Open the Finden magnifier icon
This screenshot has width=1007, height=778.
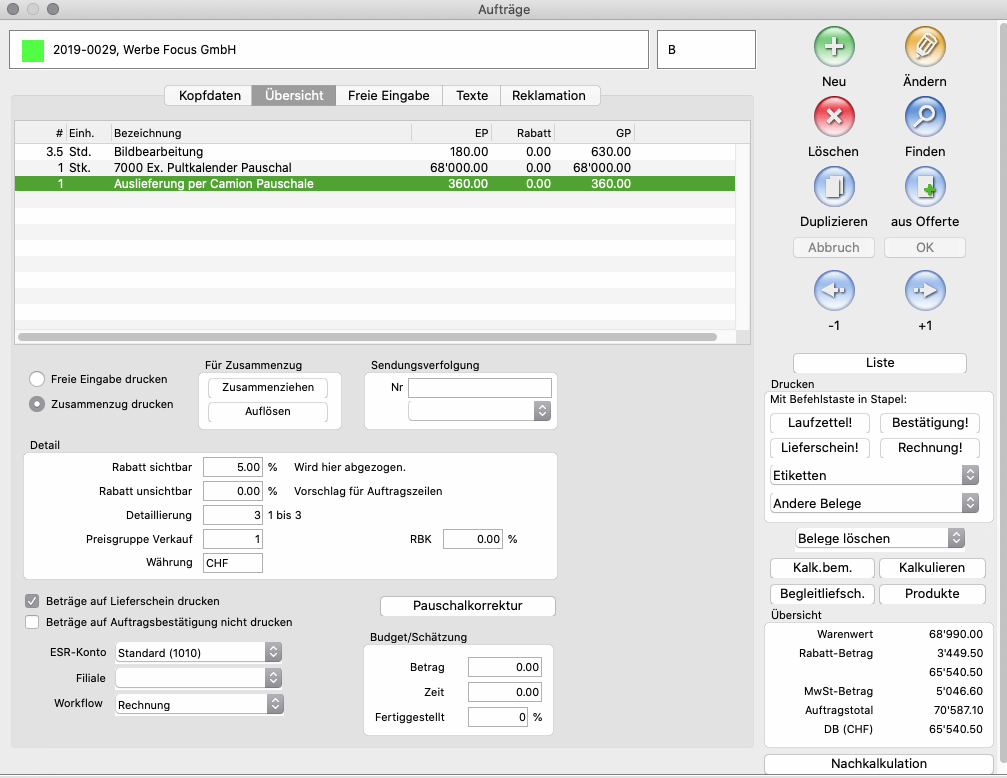925,116
